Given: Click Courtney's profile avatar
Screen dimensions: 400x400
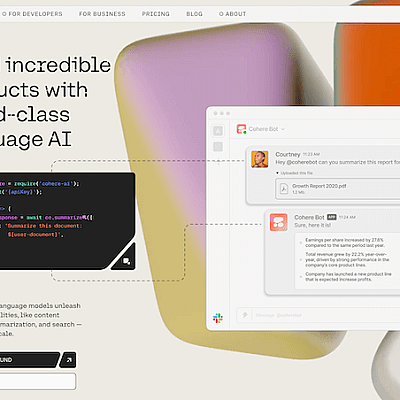Looking at the screenshot, I should 260,159.
